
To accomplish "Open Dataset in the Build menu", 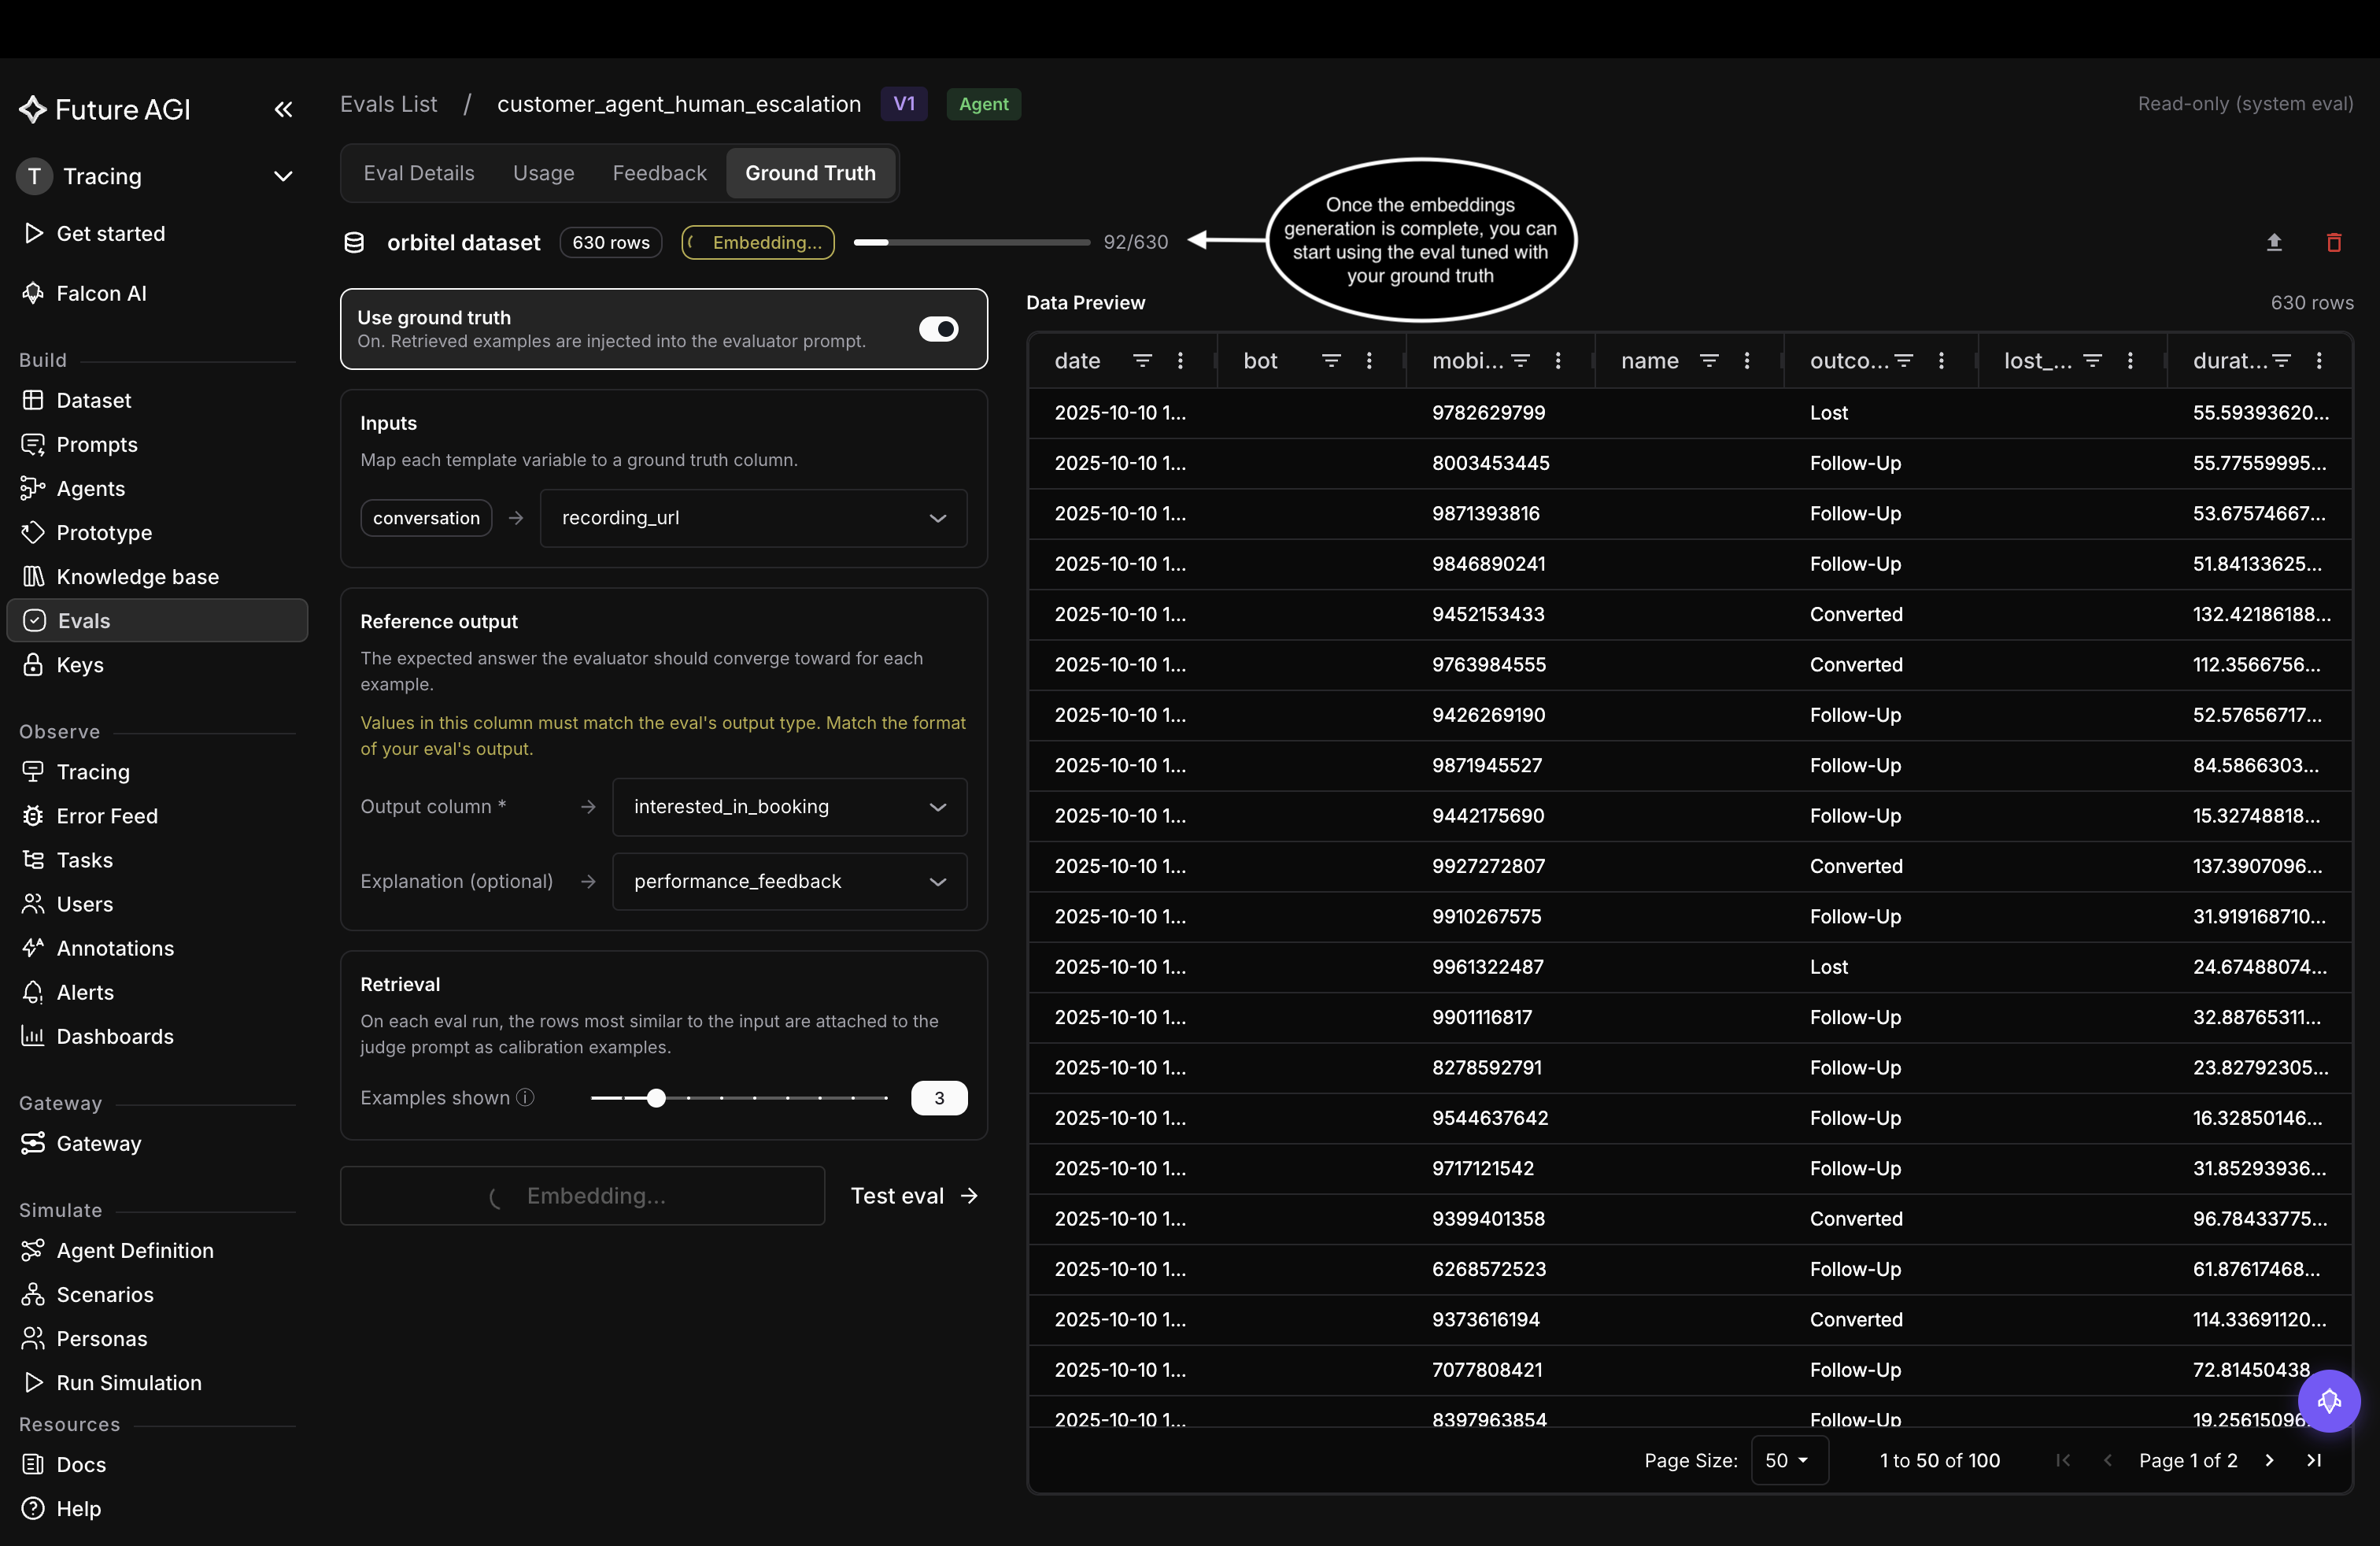I will pyautogui.click(x=157, y=400).
